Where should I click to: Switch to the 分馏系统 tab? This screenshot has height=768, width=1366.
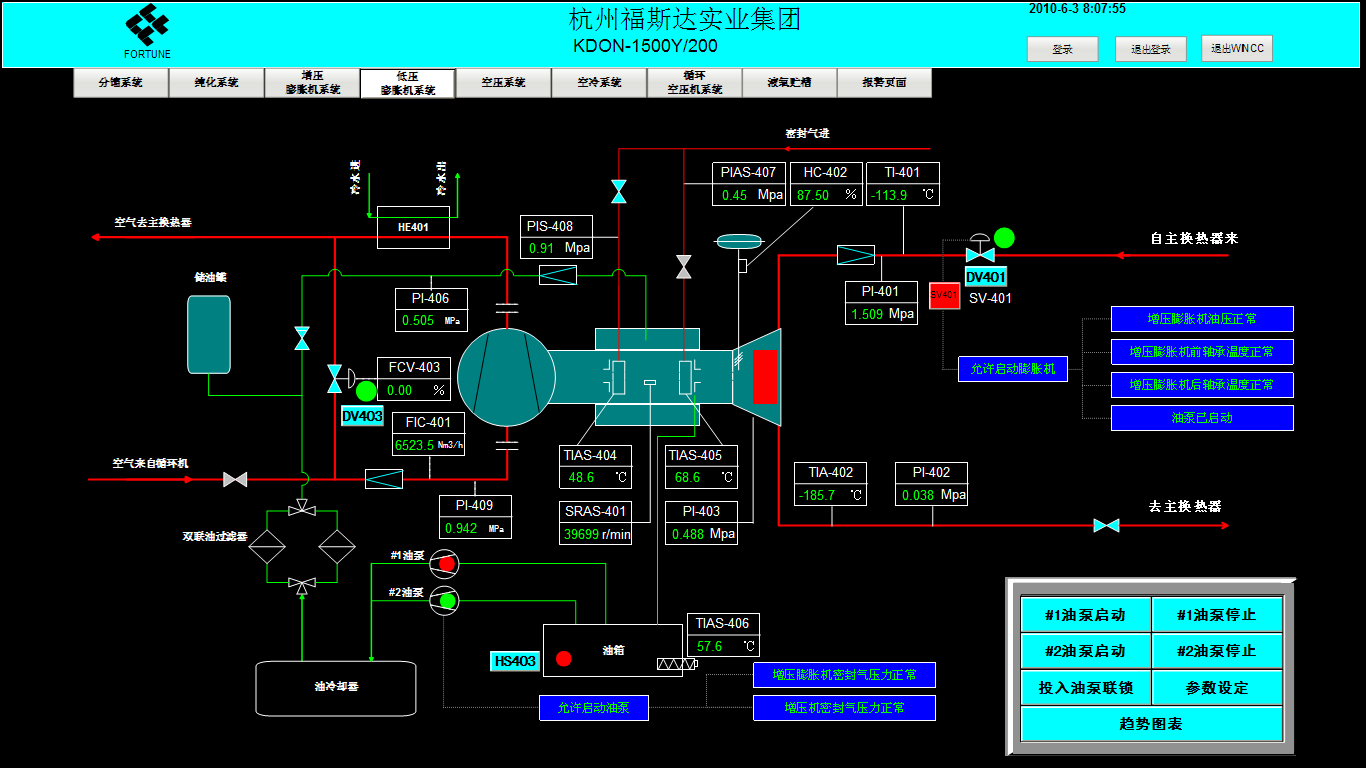pyautogui.click(x=121, y=83)
